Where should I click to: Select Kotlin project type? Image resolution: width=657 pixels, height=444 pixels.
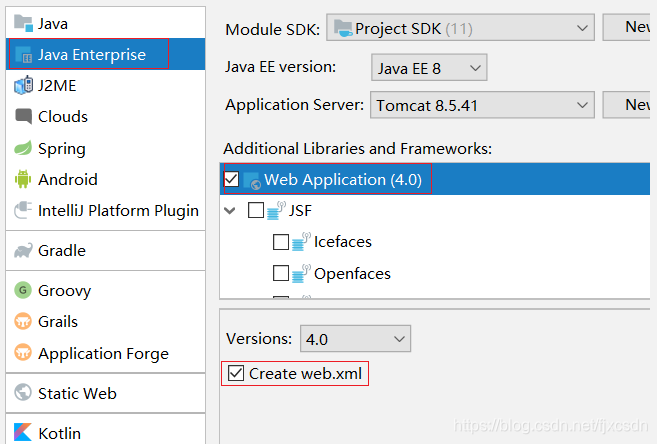pyautogui.click(x=106, y=433)
